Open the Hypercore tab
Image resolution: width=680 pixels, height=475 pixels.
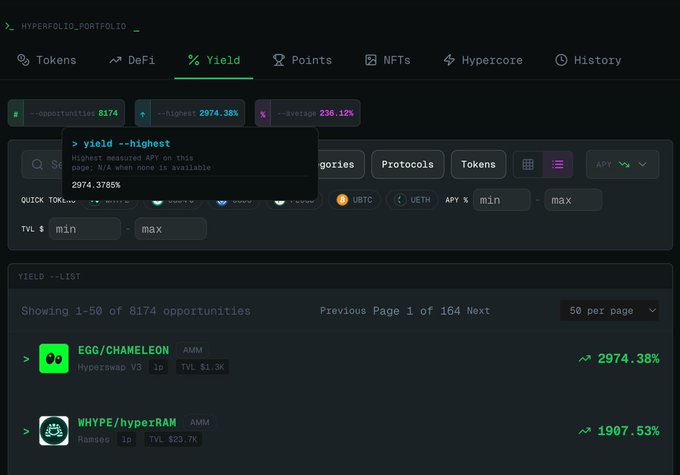(x=483, y=60)
